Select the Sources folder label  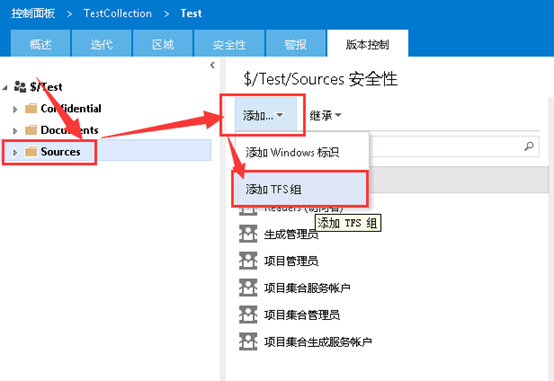click(60, 151)
